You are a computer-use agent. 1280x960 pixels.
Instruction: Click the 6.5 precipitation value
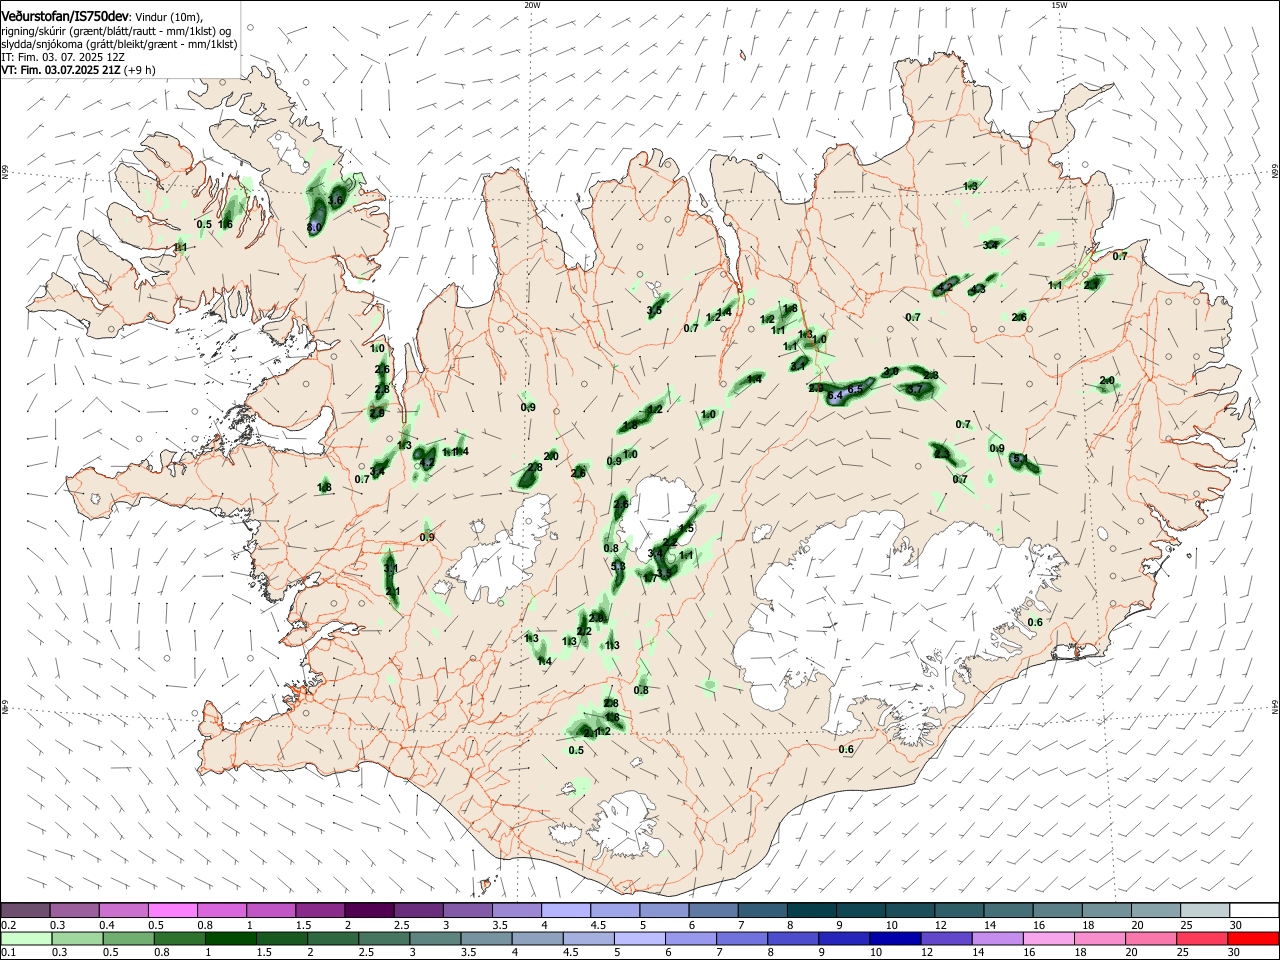(x=855, y=389)
